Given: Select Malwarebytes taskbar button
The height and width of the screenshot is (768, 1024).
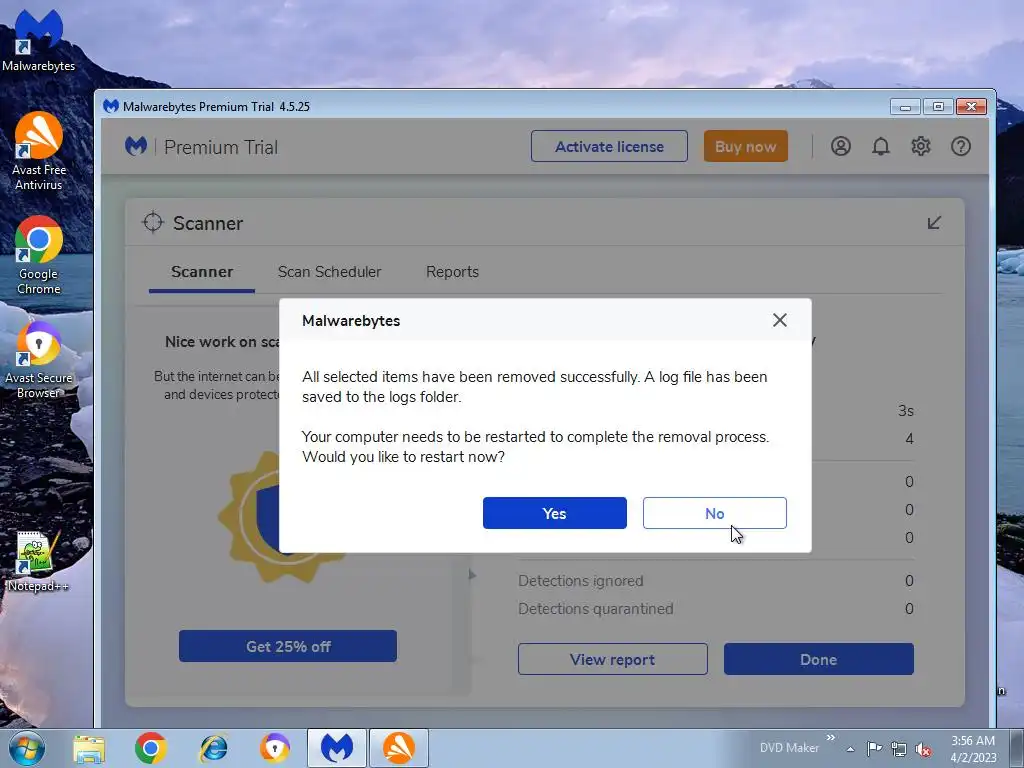Looking at the screenshot, I should [x=337, y=748].
